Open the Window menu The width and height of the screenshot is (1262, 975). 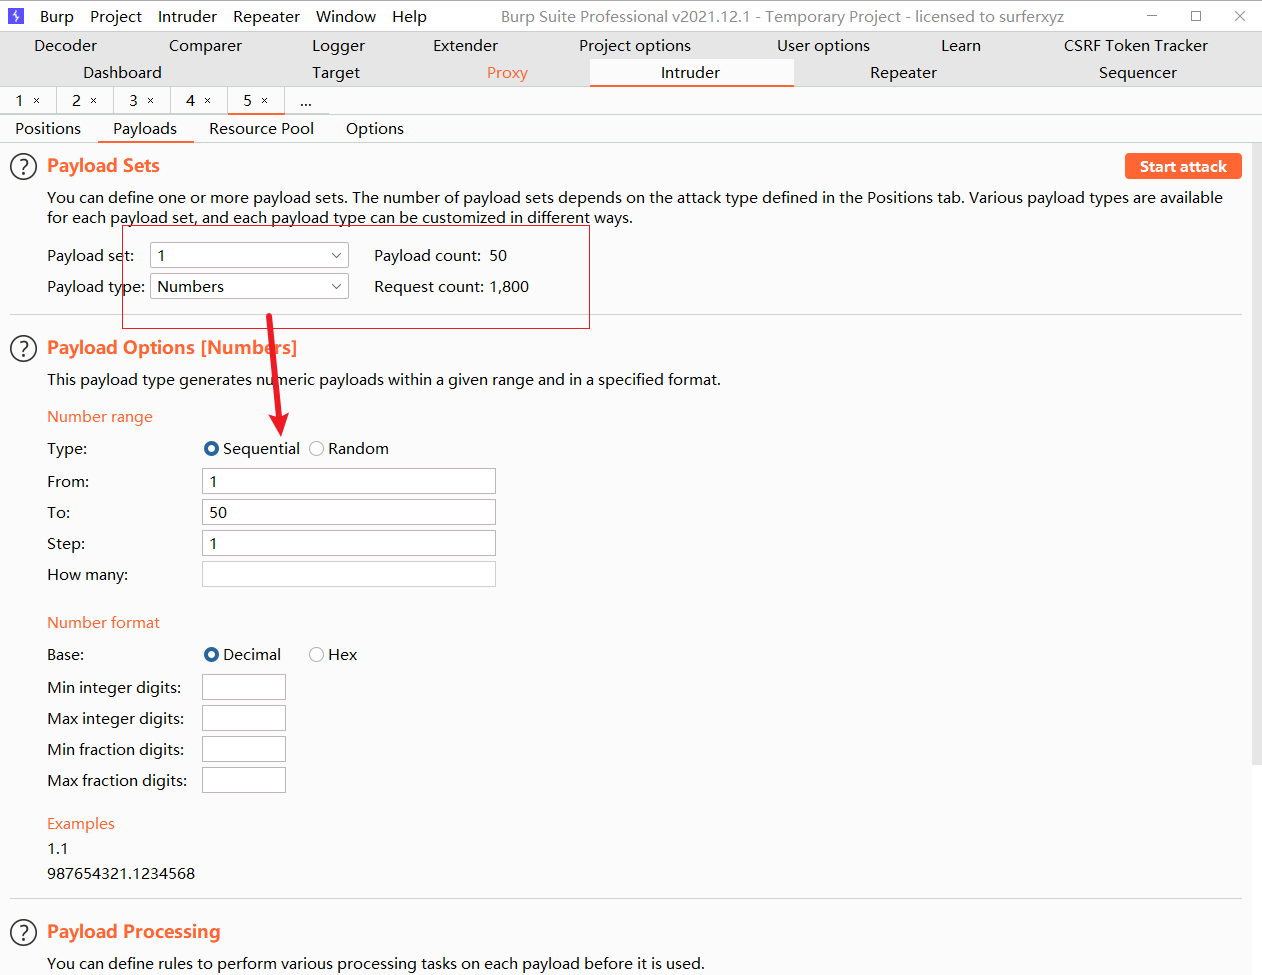(x=346, y=17)
